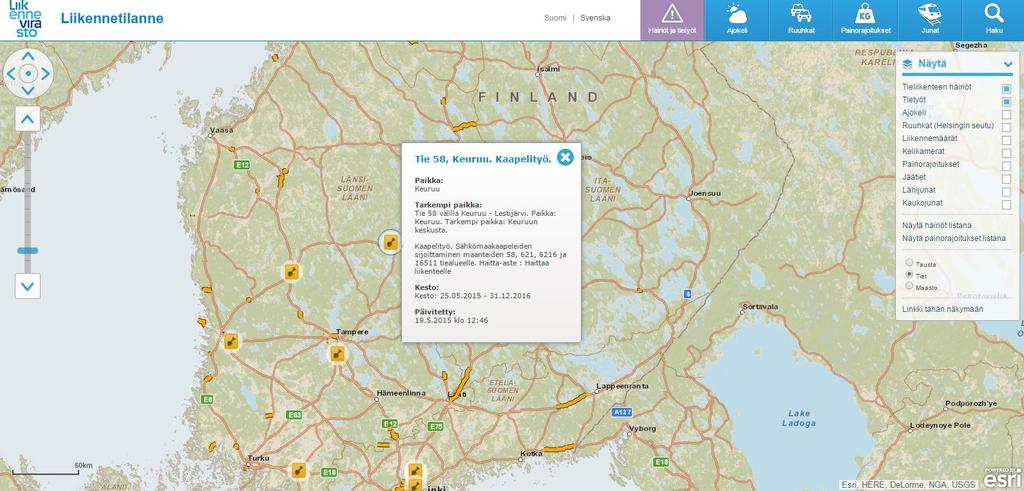
Task: Click the roadwork marker south of Tampere
Action: pos(336,355)
